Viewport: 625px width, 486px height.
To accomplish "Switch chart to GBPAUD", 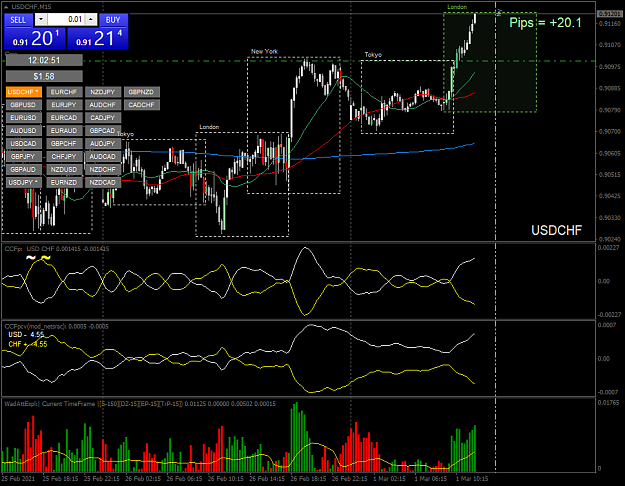I will click(24, 169).
